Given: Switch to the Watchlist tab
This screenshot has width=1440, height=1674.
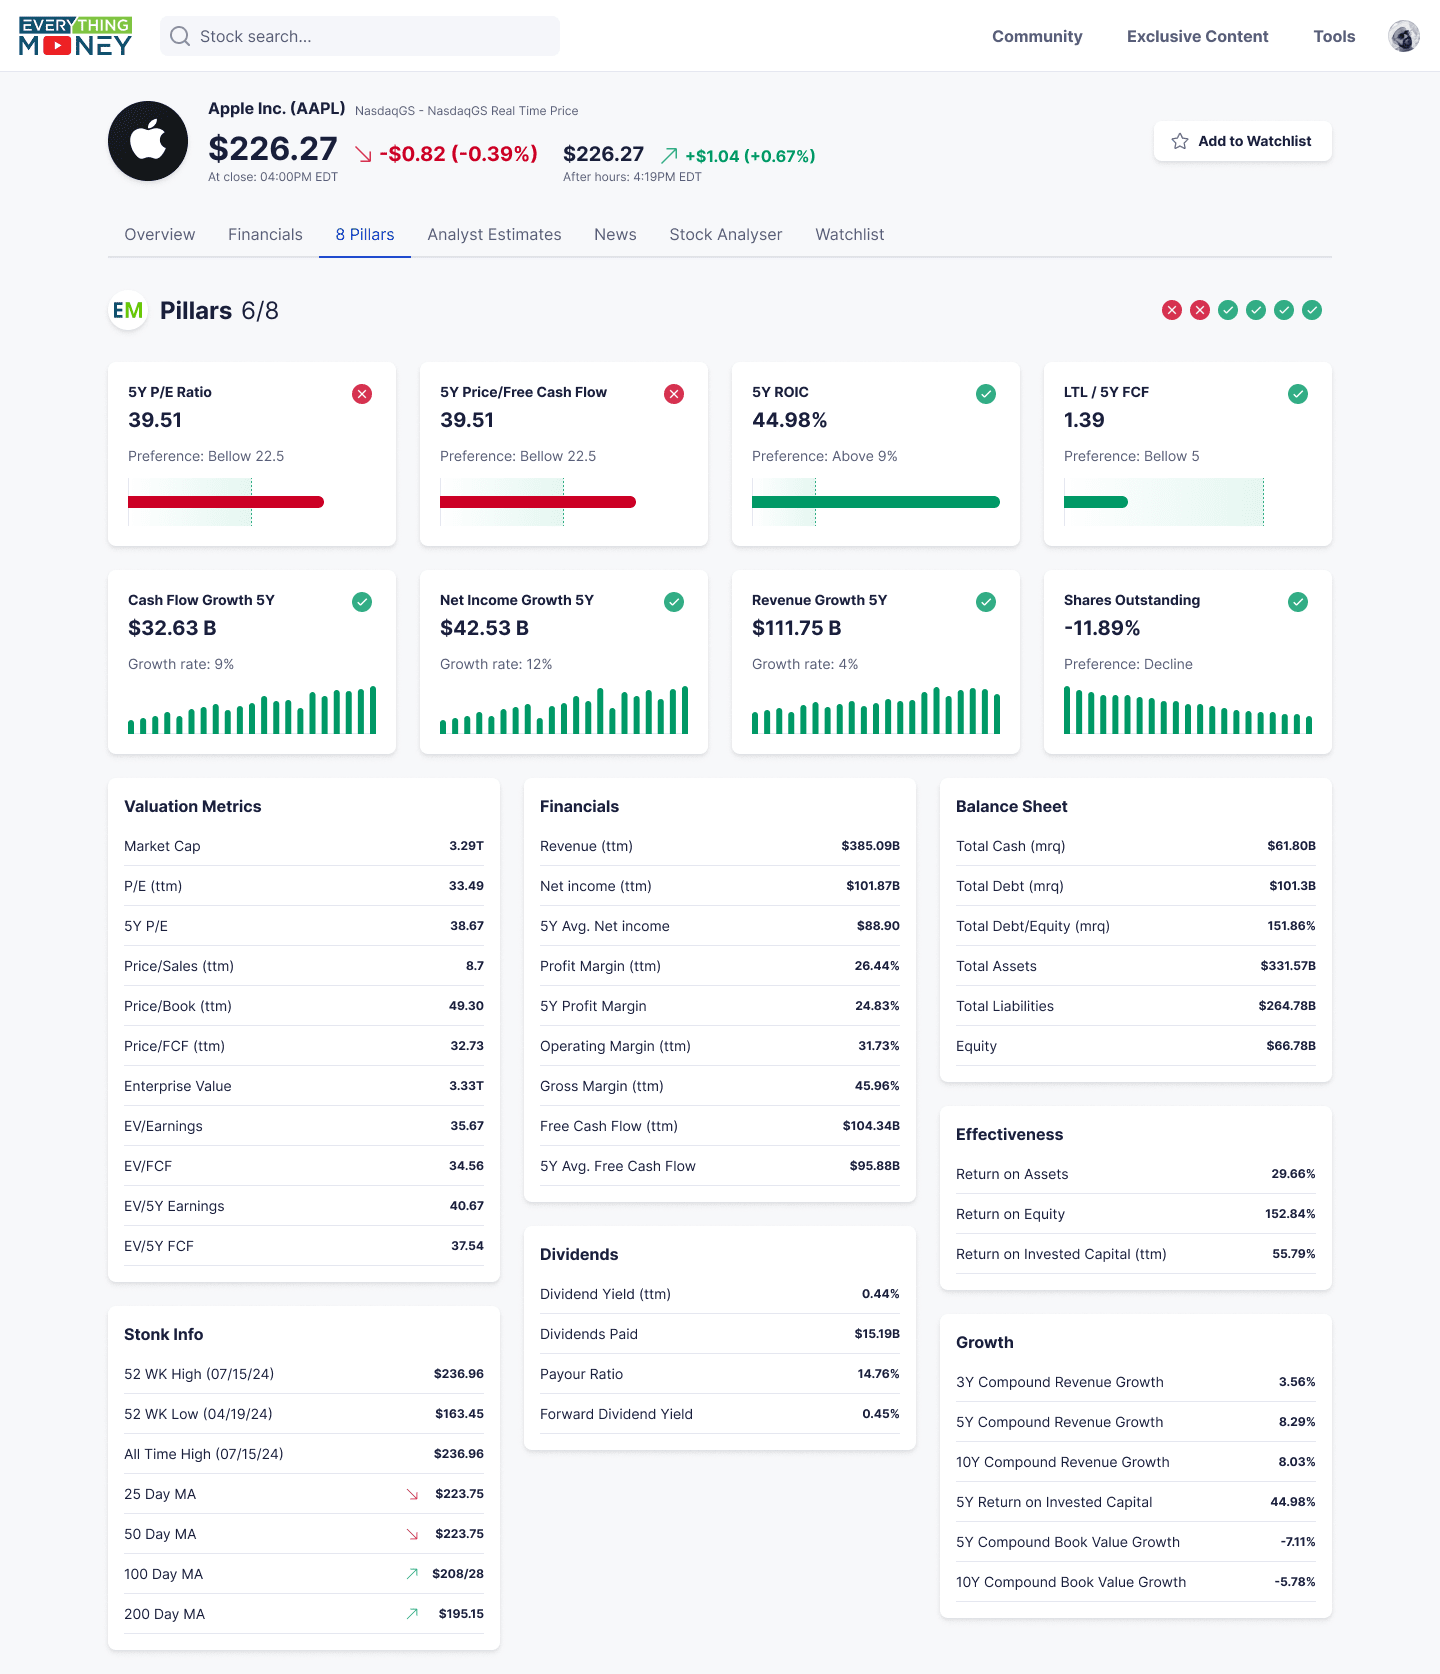Looking at the screenshot, I should point(850,234).
